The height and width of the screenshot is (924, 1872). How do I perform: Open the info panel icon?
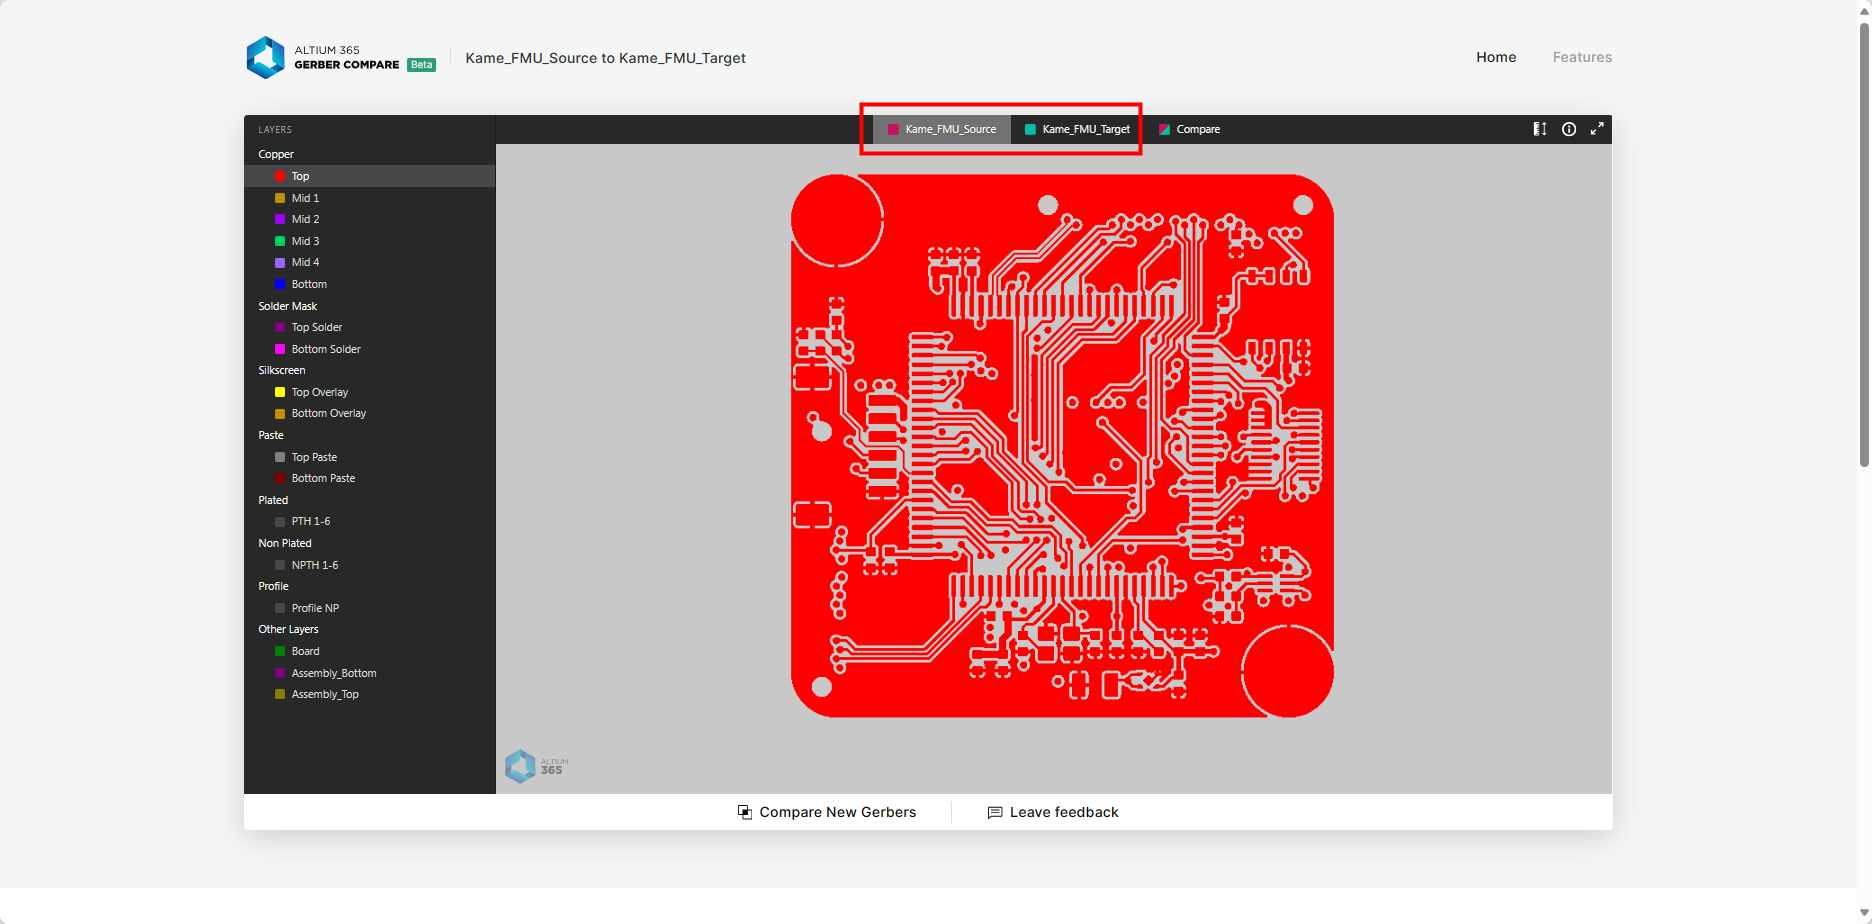pos(1569,129)
